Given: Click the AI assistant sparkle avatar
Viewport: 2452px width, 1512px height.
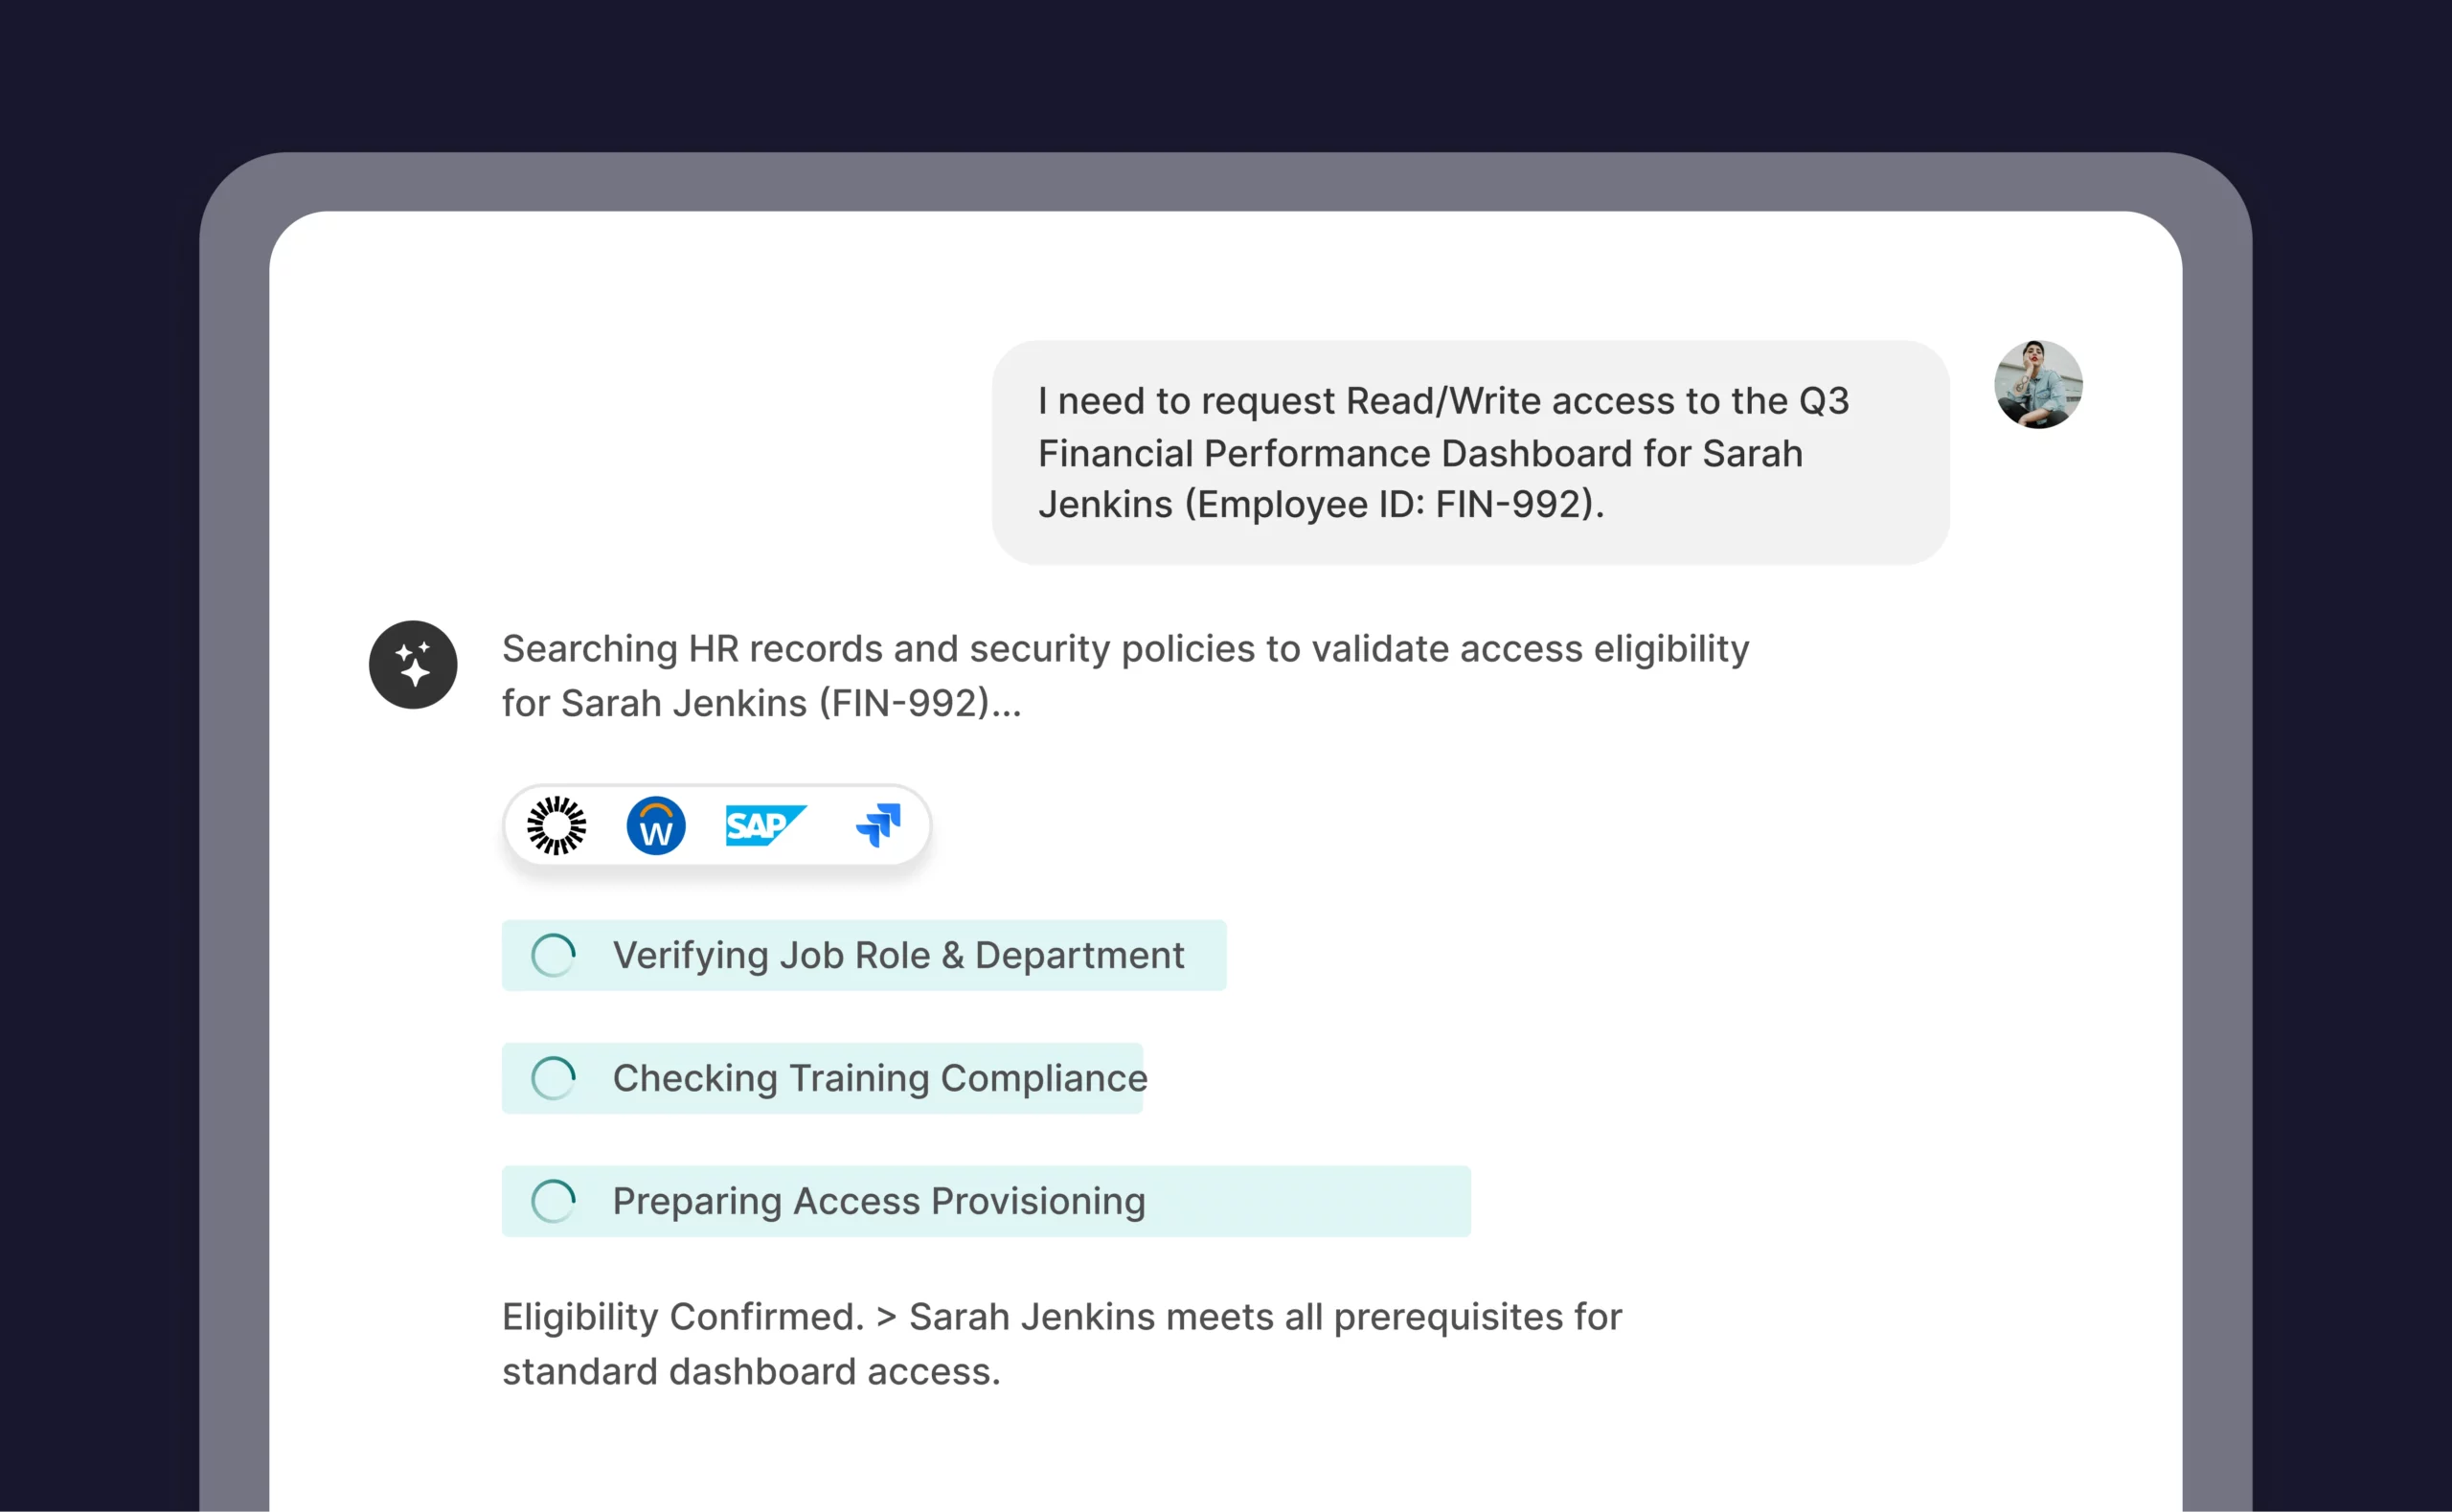Looking at the screenshot, I should click(412, 664).
